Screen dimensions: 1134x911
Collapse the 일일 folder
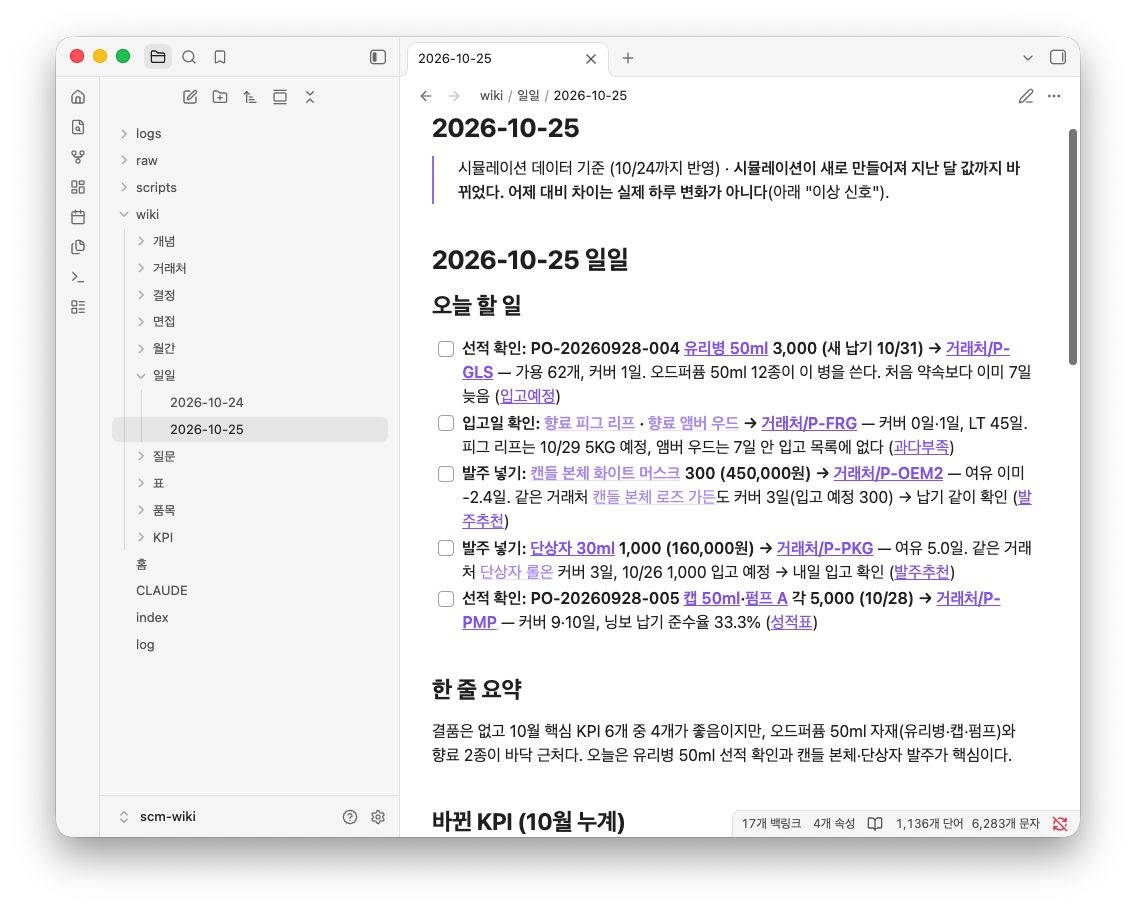pyautogui.click(x=250, y=376)
